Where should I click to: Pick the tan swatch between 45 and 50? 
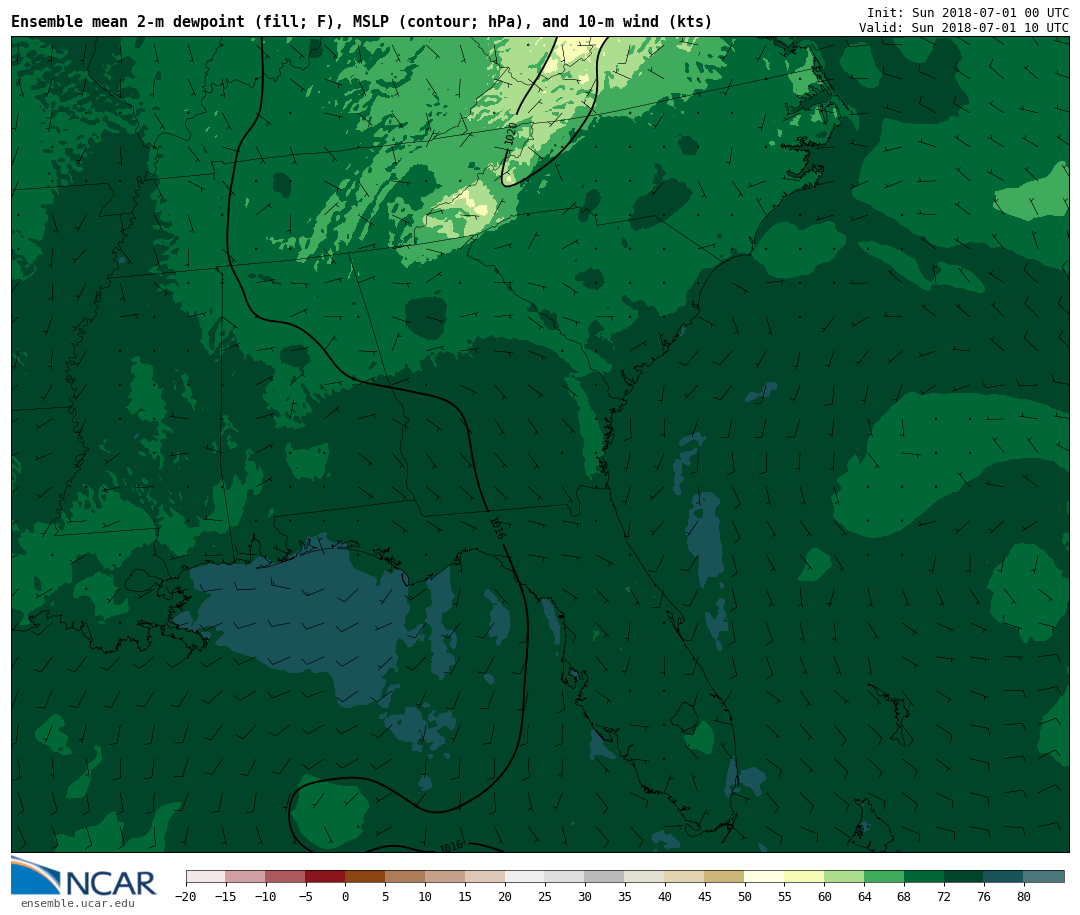click(x=724, y=877)
